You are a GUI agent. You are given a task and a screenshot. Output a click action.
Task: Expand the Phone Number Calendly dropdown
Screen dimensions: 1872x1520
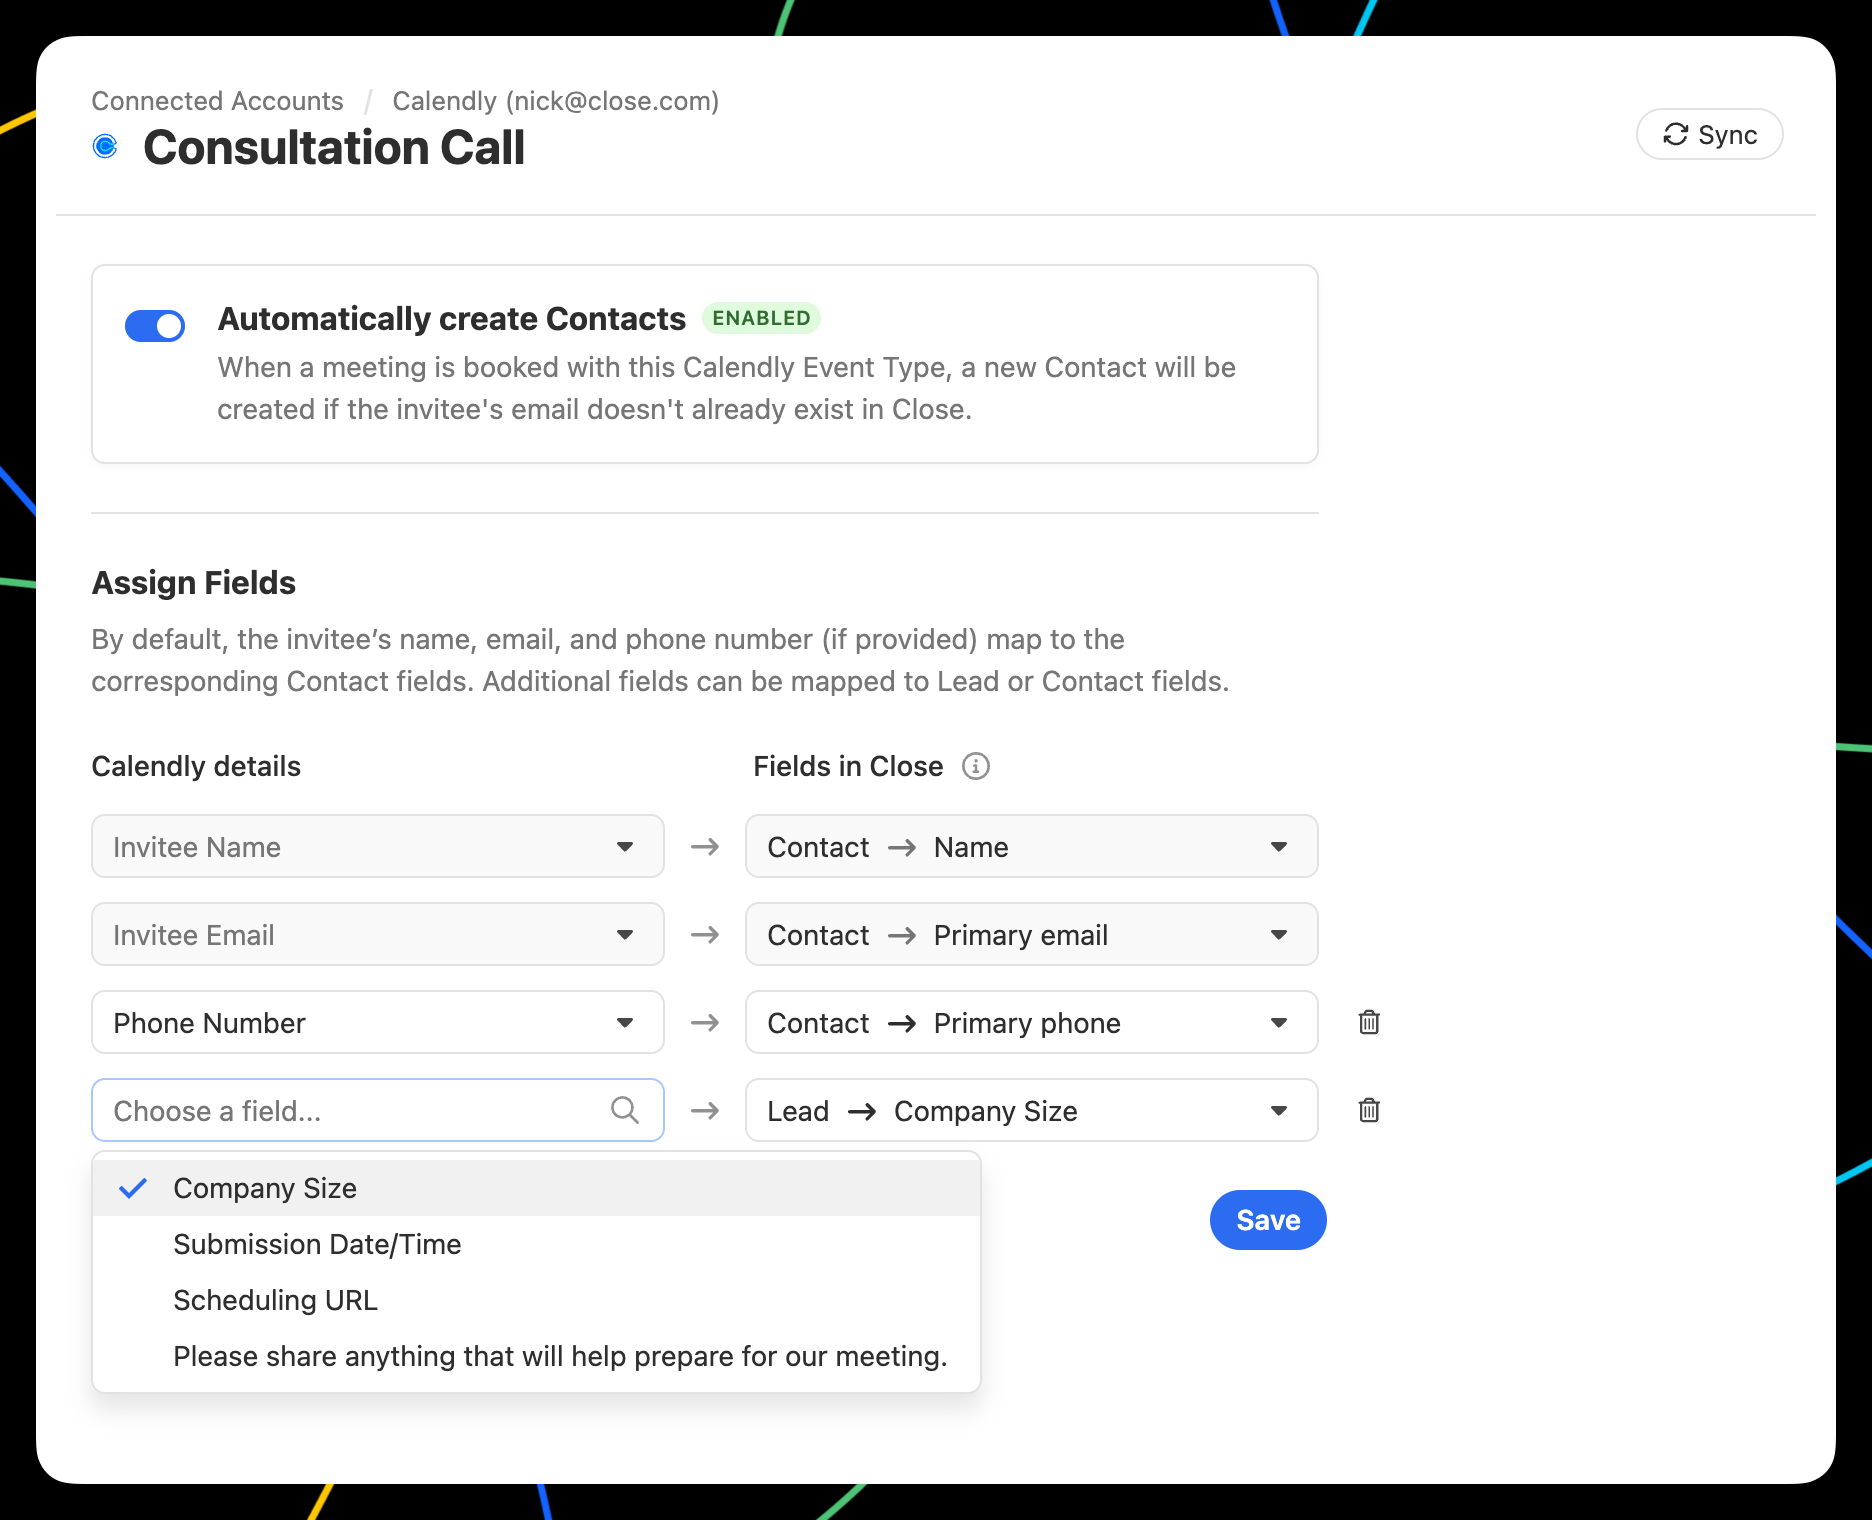pyautogui.click(x=378, y=1022)
